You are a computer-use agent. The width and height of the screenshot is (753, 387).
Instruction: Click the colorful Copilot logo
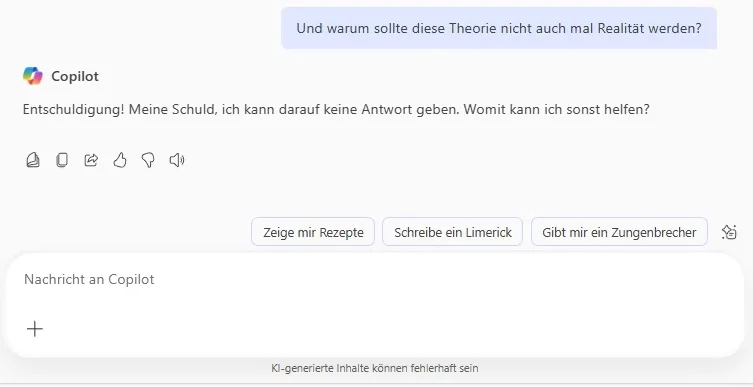pos(33,76)
